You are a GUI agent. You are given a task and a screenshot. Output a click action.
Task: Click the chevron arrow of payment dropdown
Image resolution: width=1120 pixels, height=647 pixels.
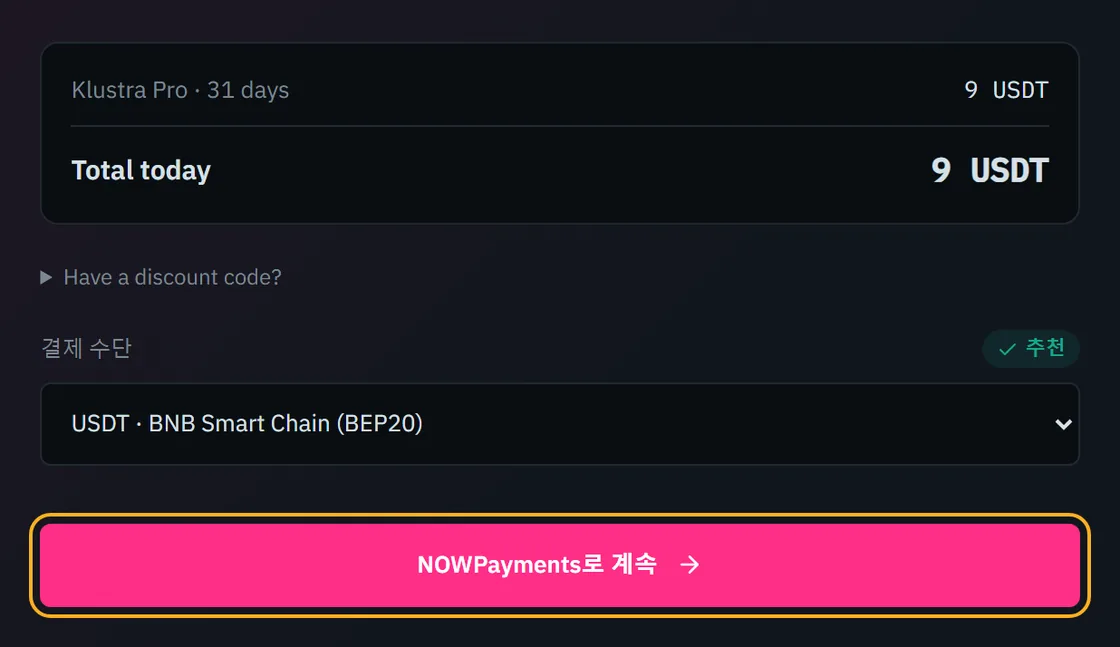(x=1063, y=424)
